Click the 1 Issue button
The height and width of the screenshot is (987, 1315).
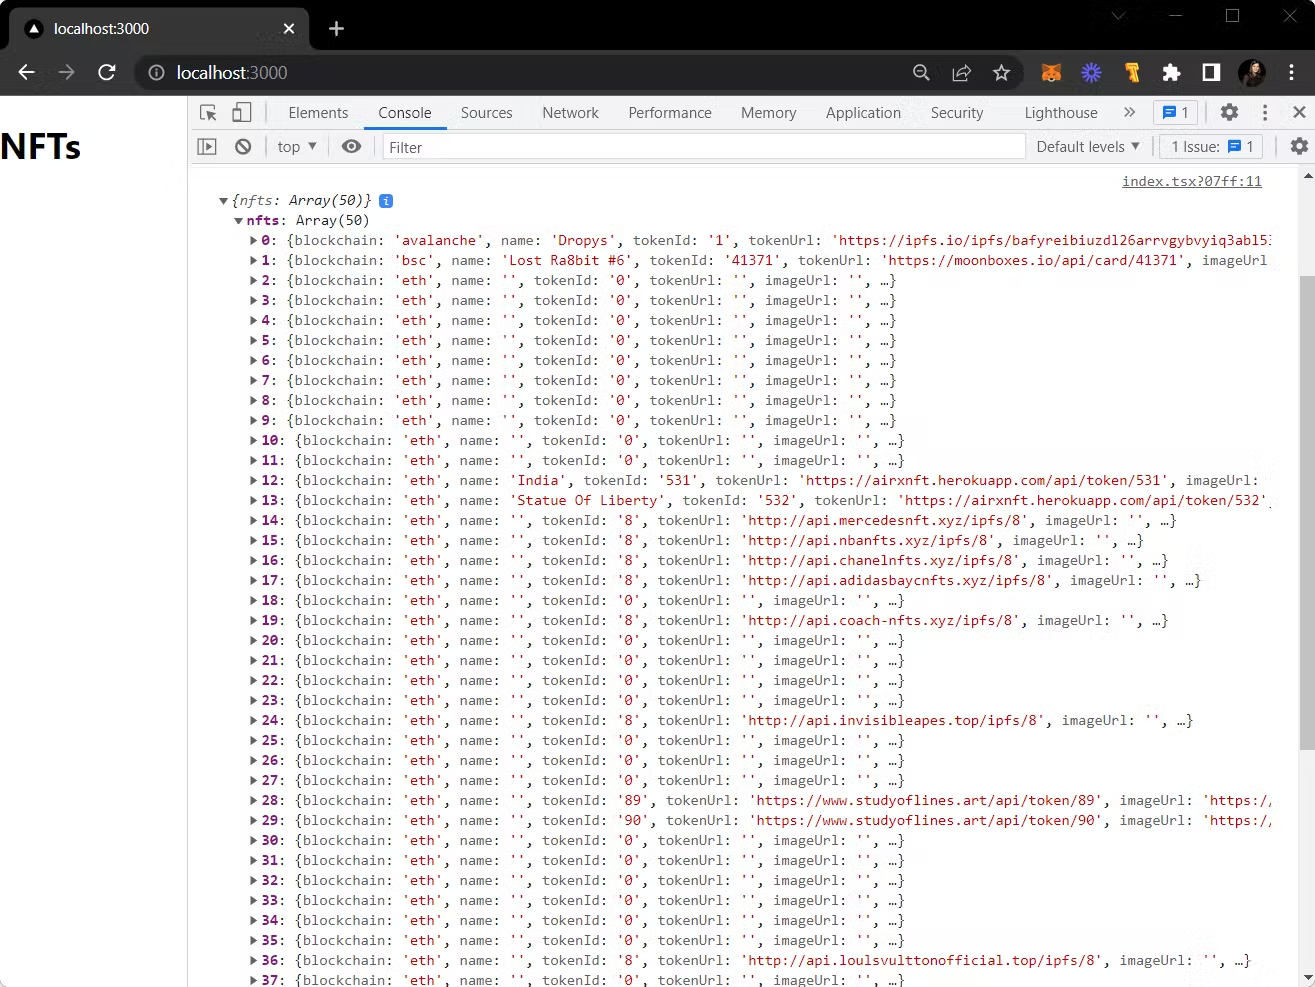pos(1211,147)
